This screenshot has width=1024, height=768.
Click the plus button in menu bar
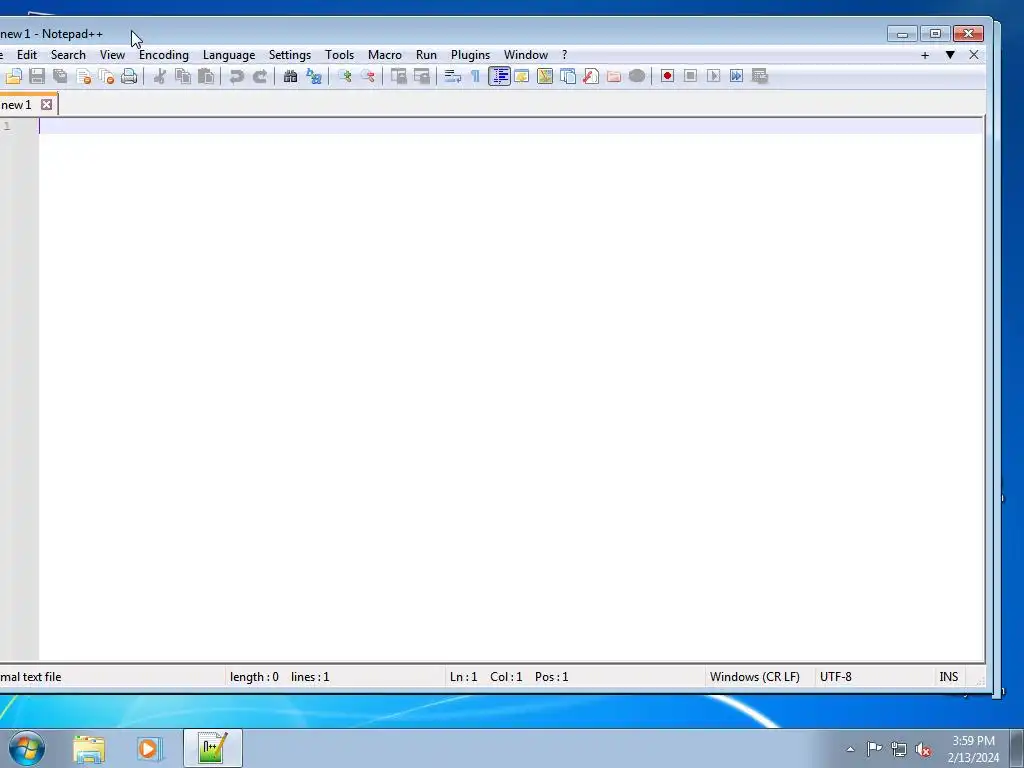point(925,56)
